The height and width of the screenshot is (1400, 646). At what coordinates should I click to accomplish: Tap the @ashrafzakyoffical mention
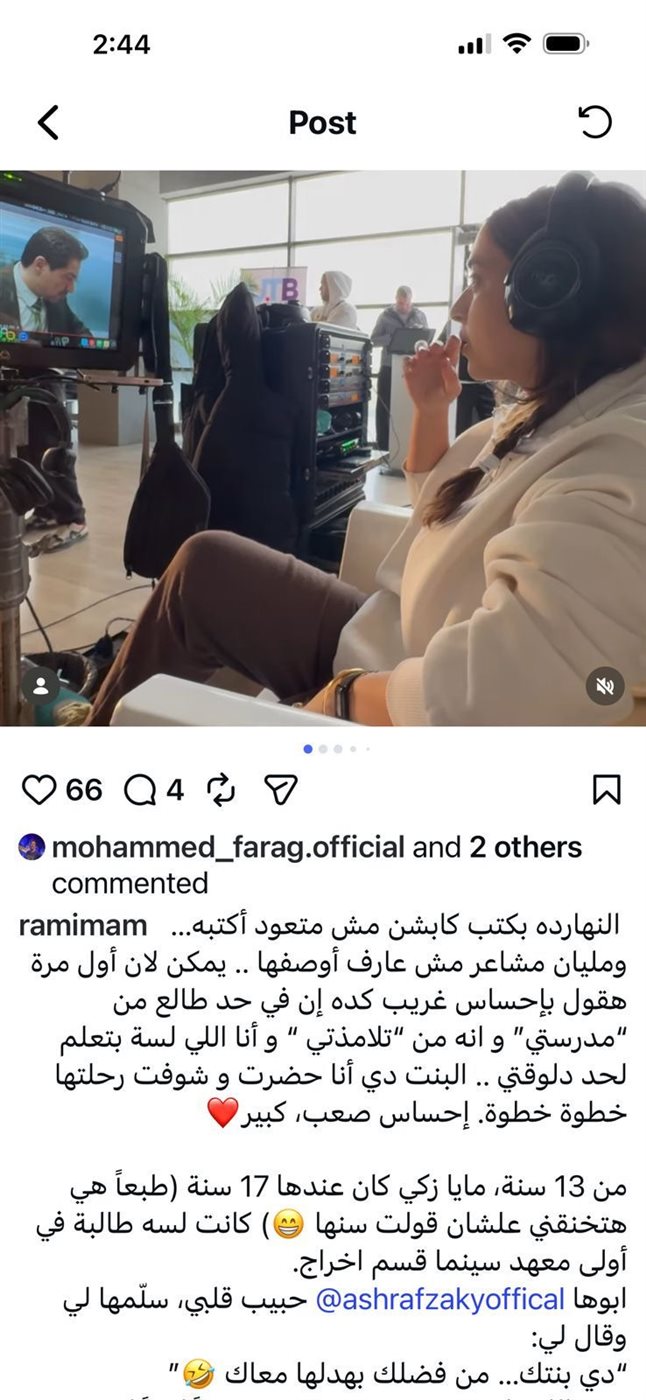pyautogui.click(x=441, y=1299)
